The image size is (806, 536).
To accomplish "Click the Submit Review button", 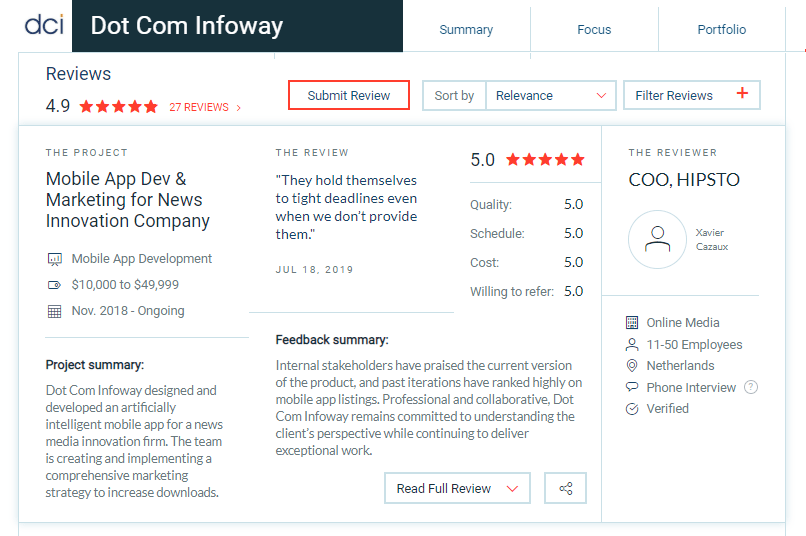I will coord(349,95).
